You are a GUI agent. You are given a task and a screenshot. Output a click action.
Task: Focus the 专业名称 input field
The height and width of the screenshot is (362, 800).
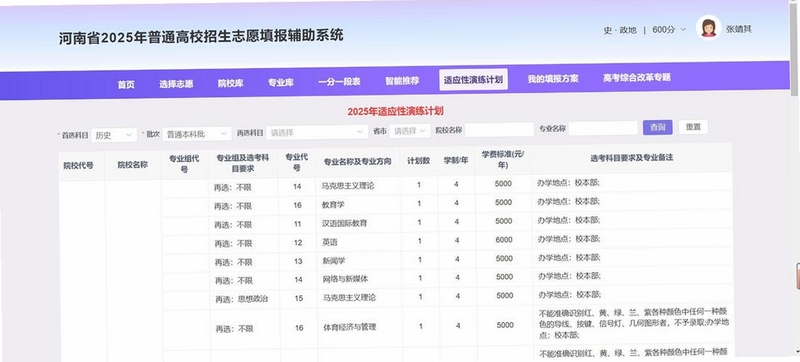click(x=603, y=128)
